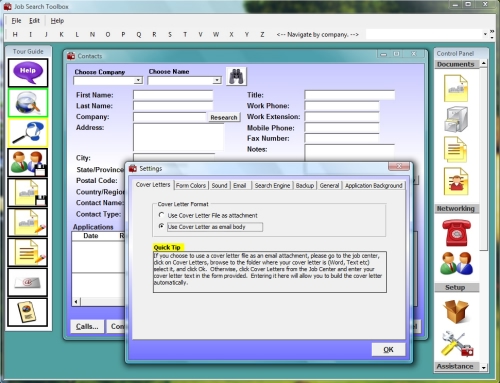Switch to the Application Background tab
Image resolution: width=500 pixels, height=383 pixels.
[x=374, y=185]
